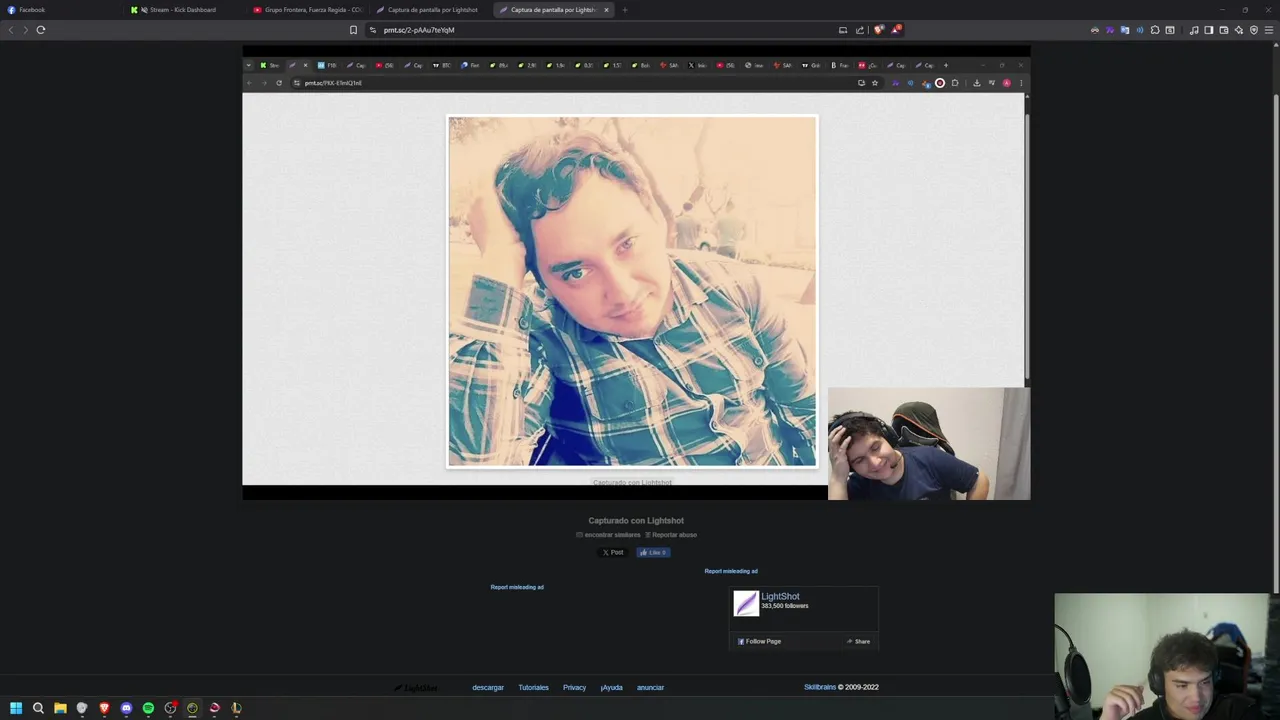This screenshot has width=1280, height=720.
Task: Reload the current page
Action: (x=41, y=30)
